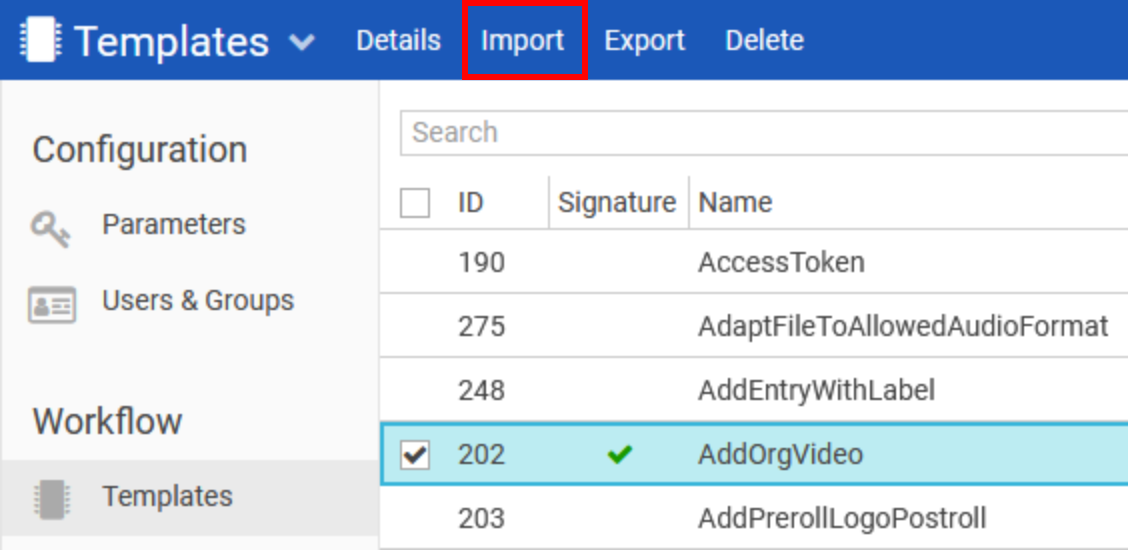Viewport: 1130px width, 552px height.
Task: Sort by the ID column header
Action: 471,203
